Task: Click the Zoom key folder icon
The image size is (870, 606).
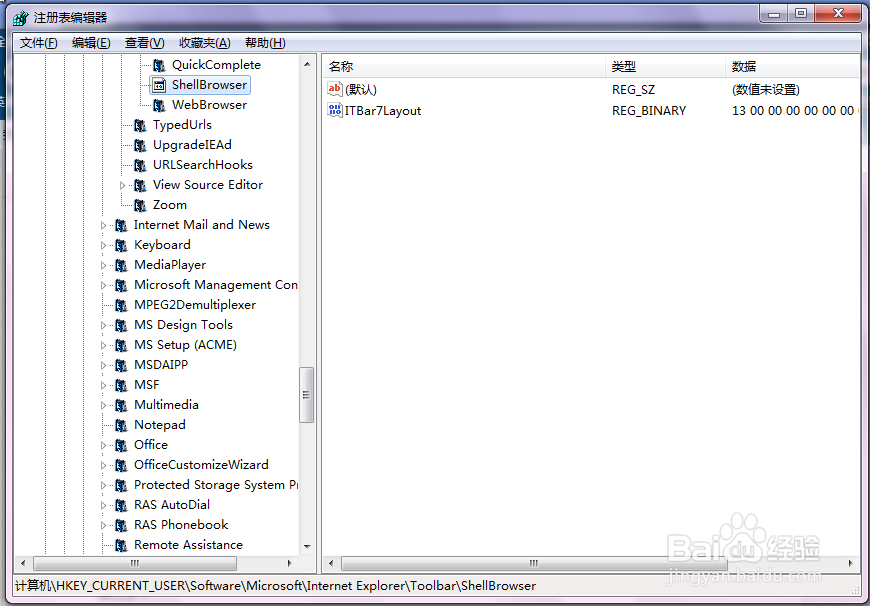Action: [140, 205]
